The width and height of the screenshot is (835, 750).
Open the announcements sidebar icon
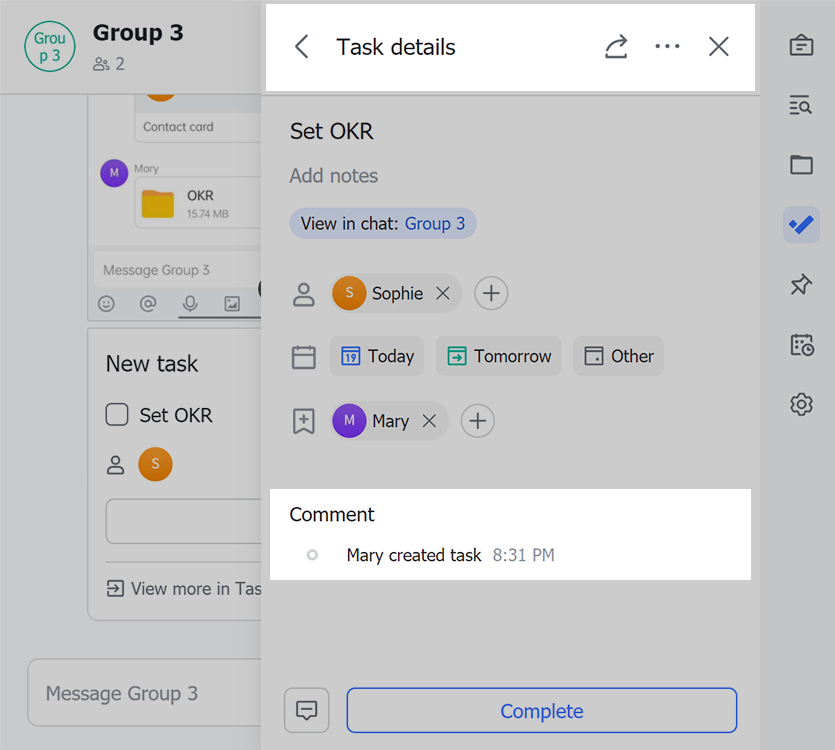tap(801, 45)
